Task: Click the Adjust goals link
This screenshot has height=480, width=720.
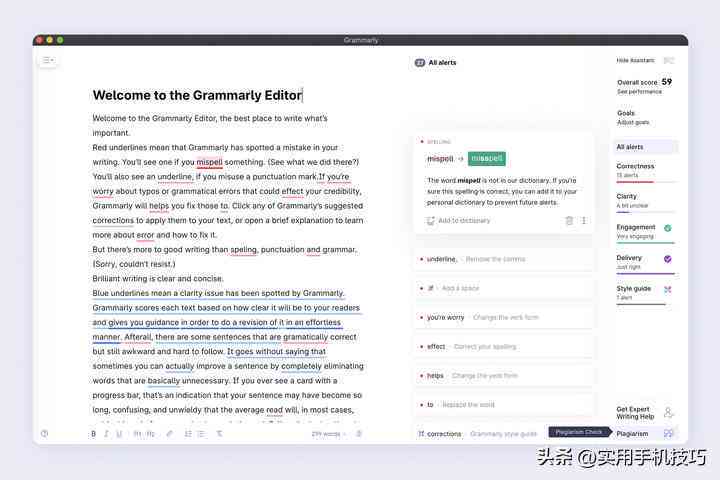Action: [633, 122]
